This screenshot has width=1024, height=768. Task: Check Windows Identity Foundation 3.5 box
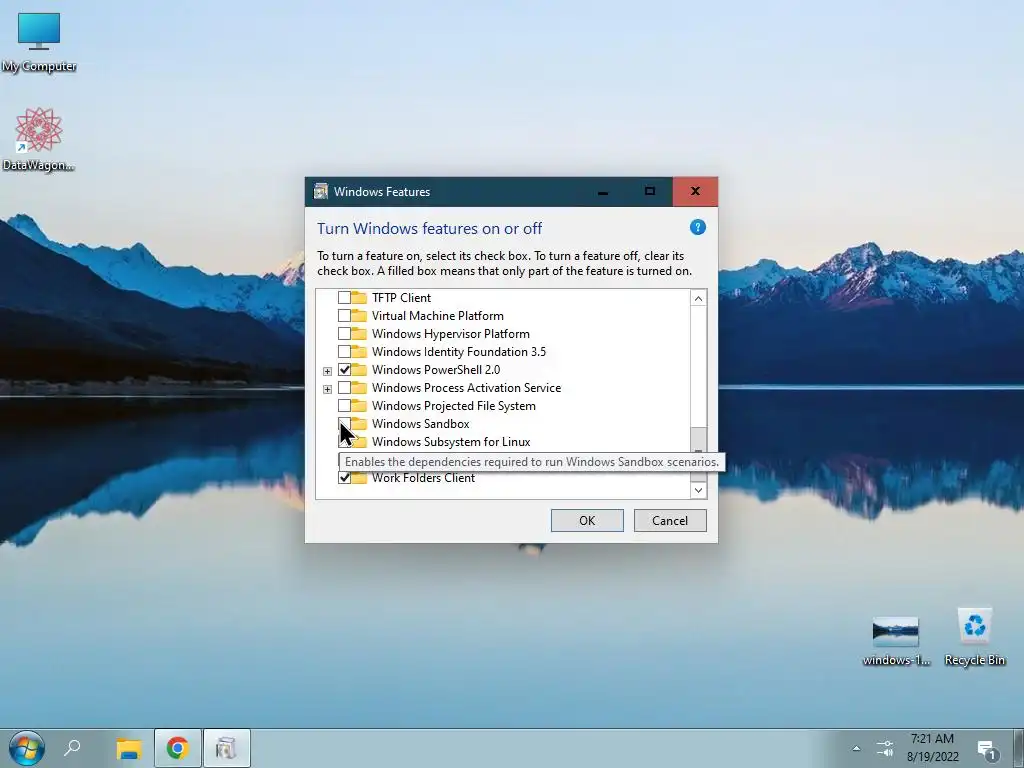pos(344,351)
